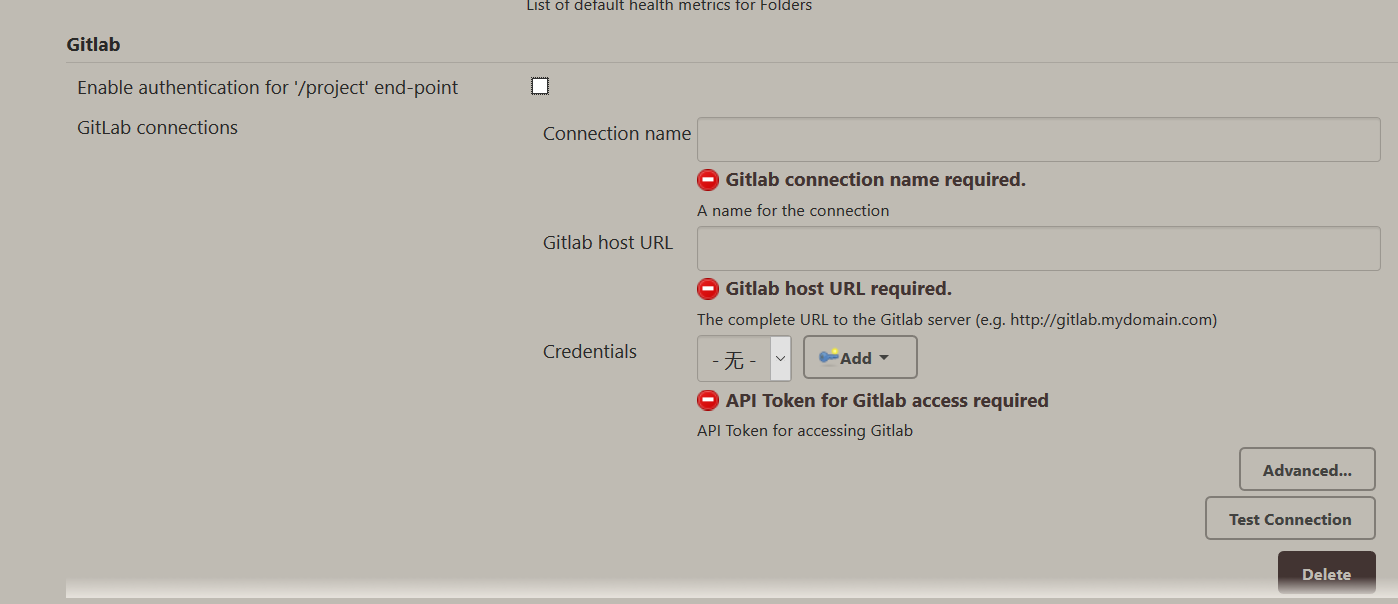
Task: Click the red error icon beside API Token required
Action: 708,401
